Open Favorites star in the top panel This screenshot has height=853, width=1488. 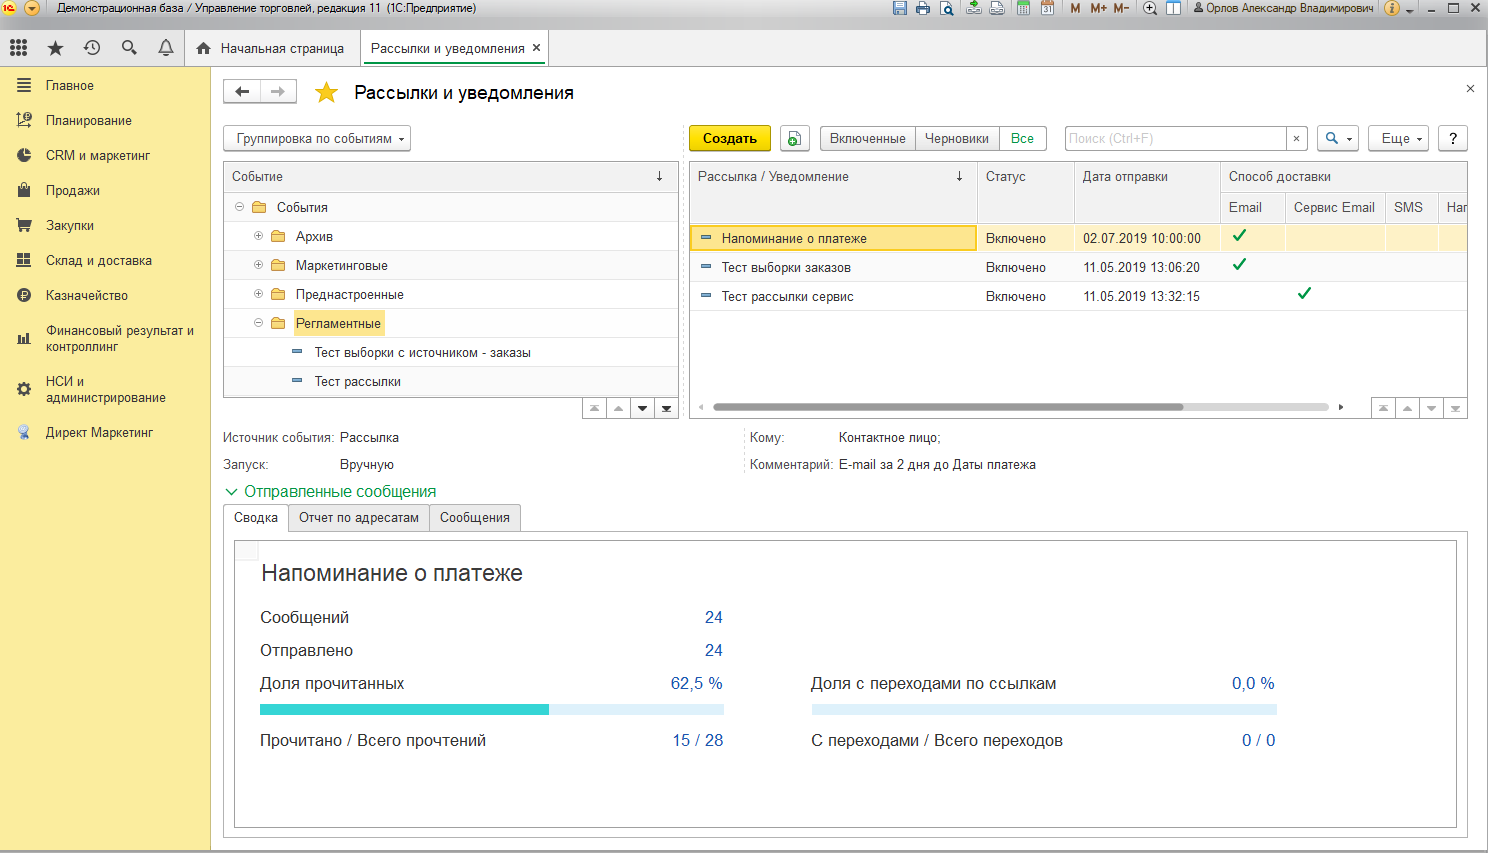(55, 48)
